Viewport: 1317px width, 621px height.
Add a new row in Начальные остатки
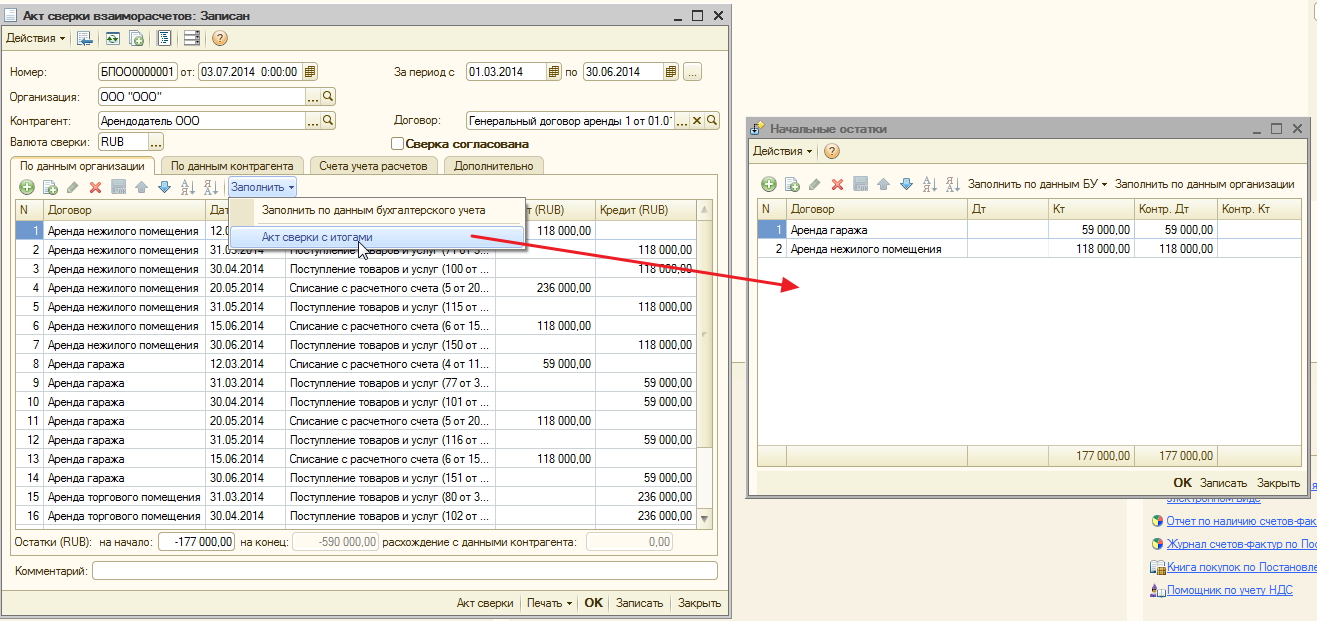click(x=769, y=184)
